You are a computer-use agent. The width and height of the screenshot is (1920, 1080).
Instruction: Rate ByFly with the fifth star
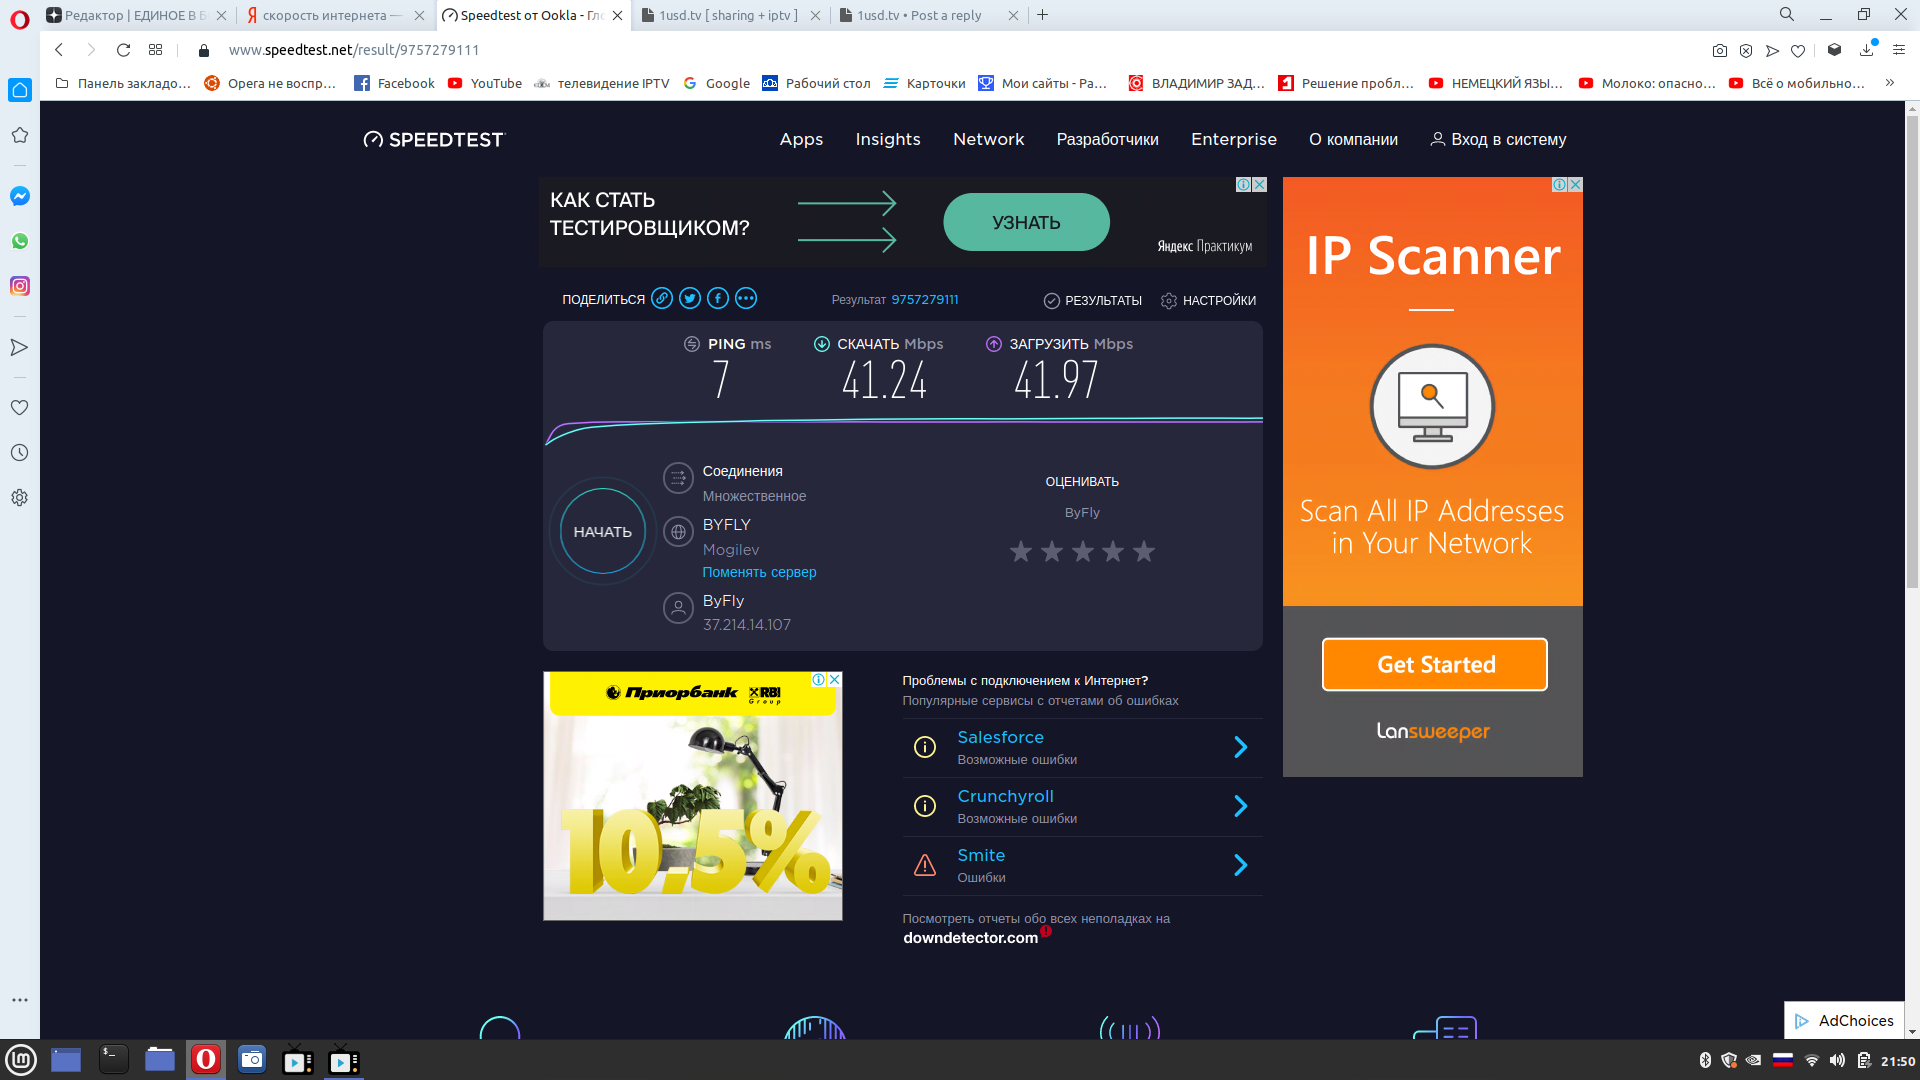(1144, 551)
